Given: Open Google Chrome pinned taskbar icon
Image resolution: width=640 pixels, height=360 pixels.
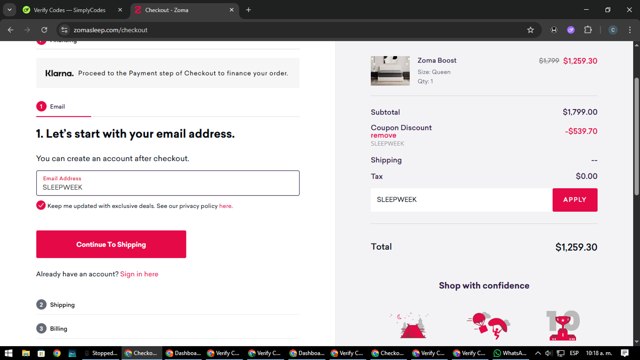Looking at the screenshot, I should pos(57,353).
